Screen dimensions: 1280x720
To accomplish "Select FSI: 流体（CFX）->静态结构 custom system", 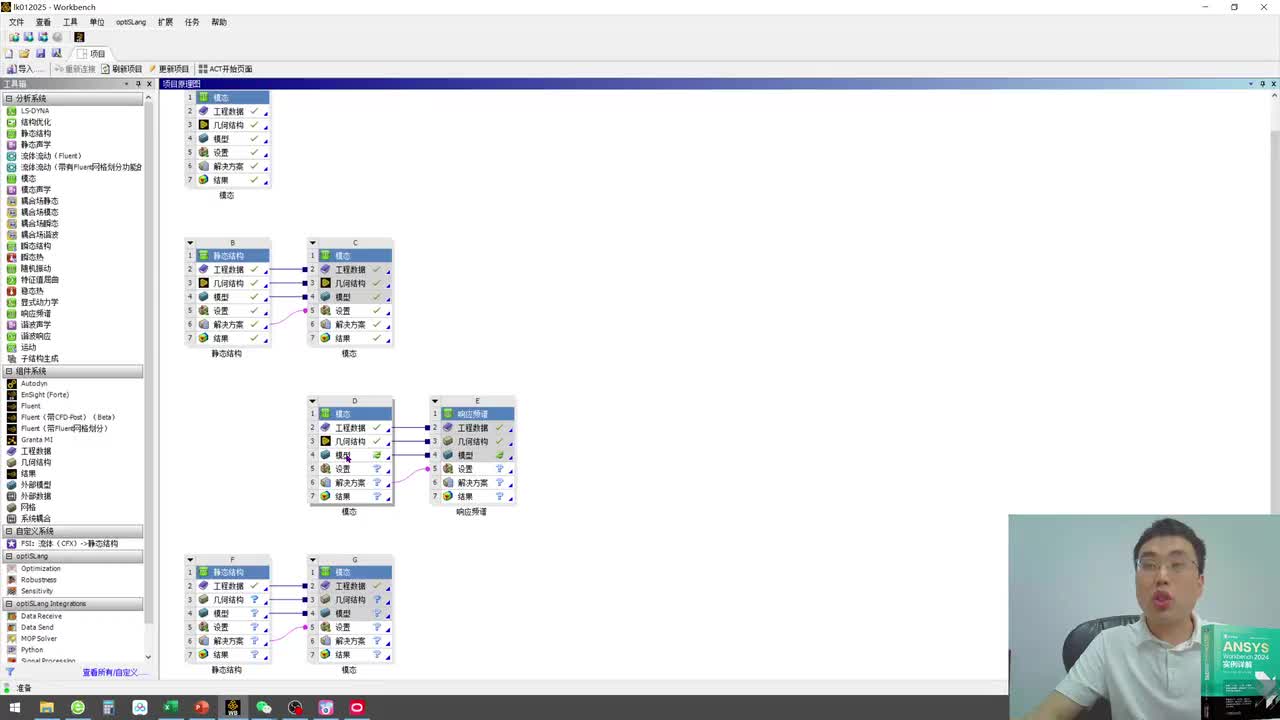I will (x=69, y=544).
